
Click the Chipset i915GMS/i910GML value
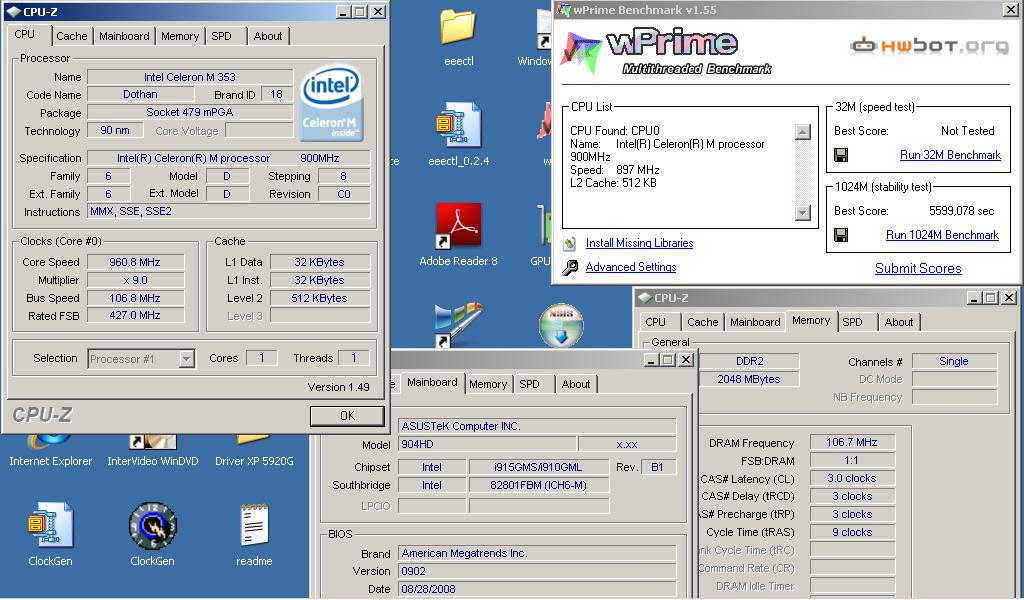[539, 467]
